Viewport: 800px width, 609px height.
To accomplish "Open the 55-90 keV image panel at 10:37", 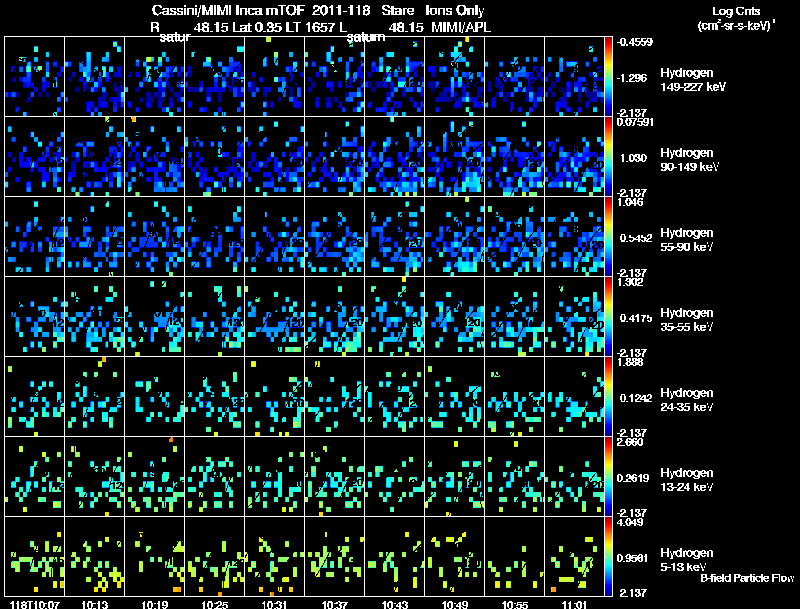I will [335, 237].
